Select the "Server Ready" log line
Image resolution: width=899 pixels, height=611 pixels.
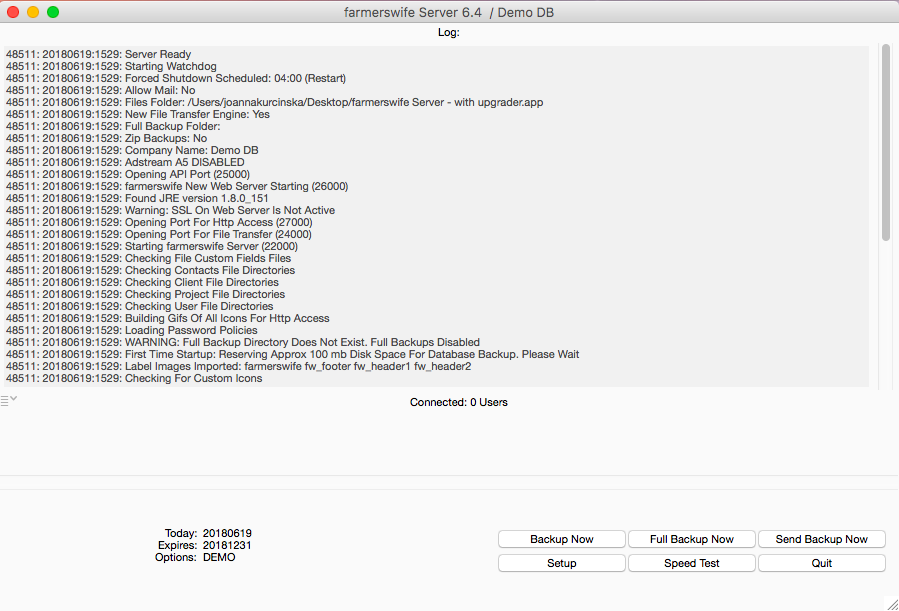click(99, 54)
